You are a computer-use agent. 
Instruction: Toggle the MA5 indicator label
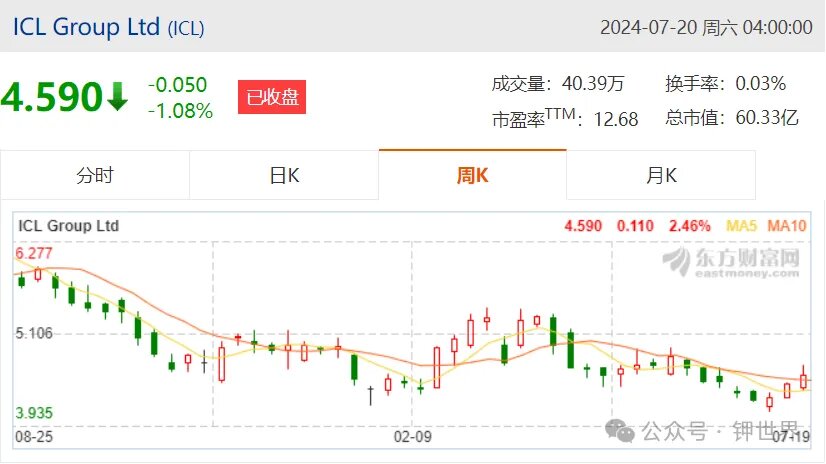click(741, 226)
